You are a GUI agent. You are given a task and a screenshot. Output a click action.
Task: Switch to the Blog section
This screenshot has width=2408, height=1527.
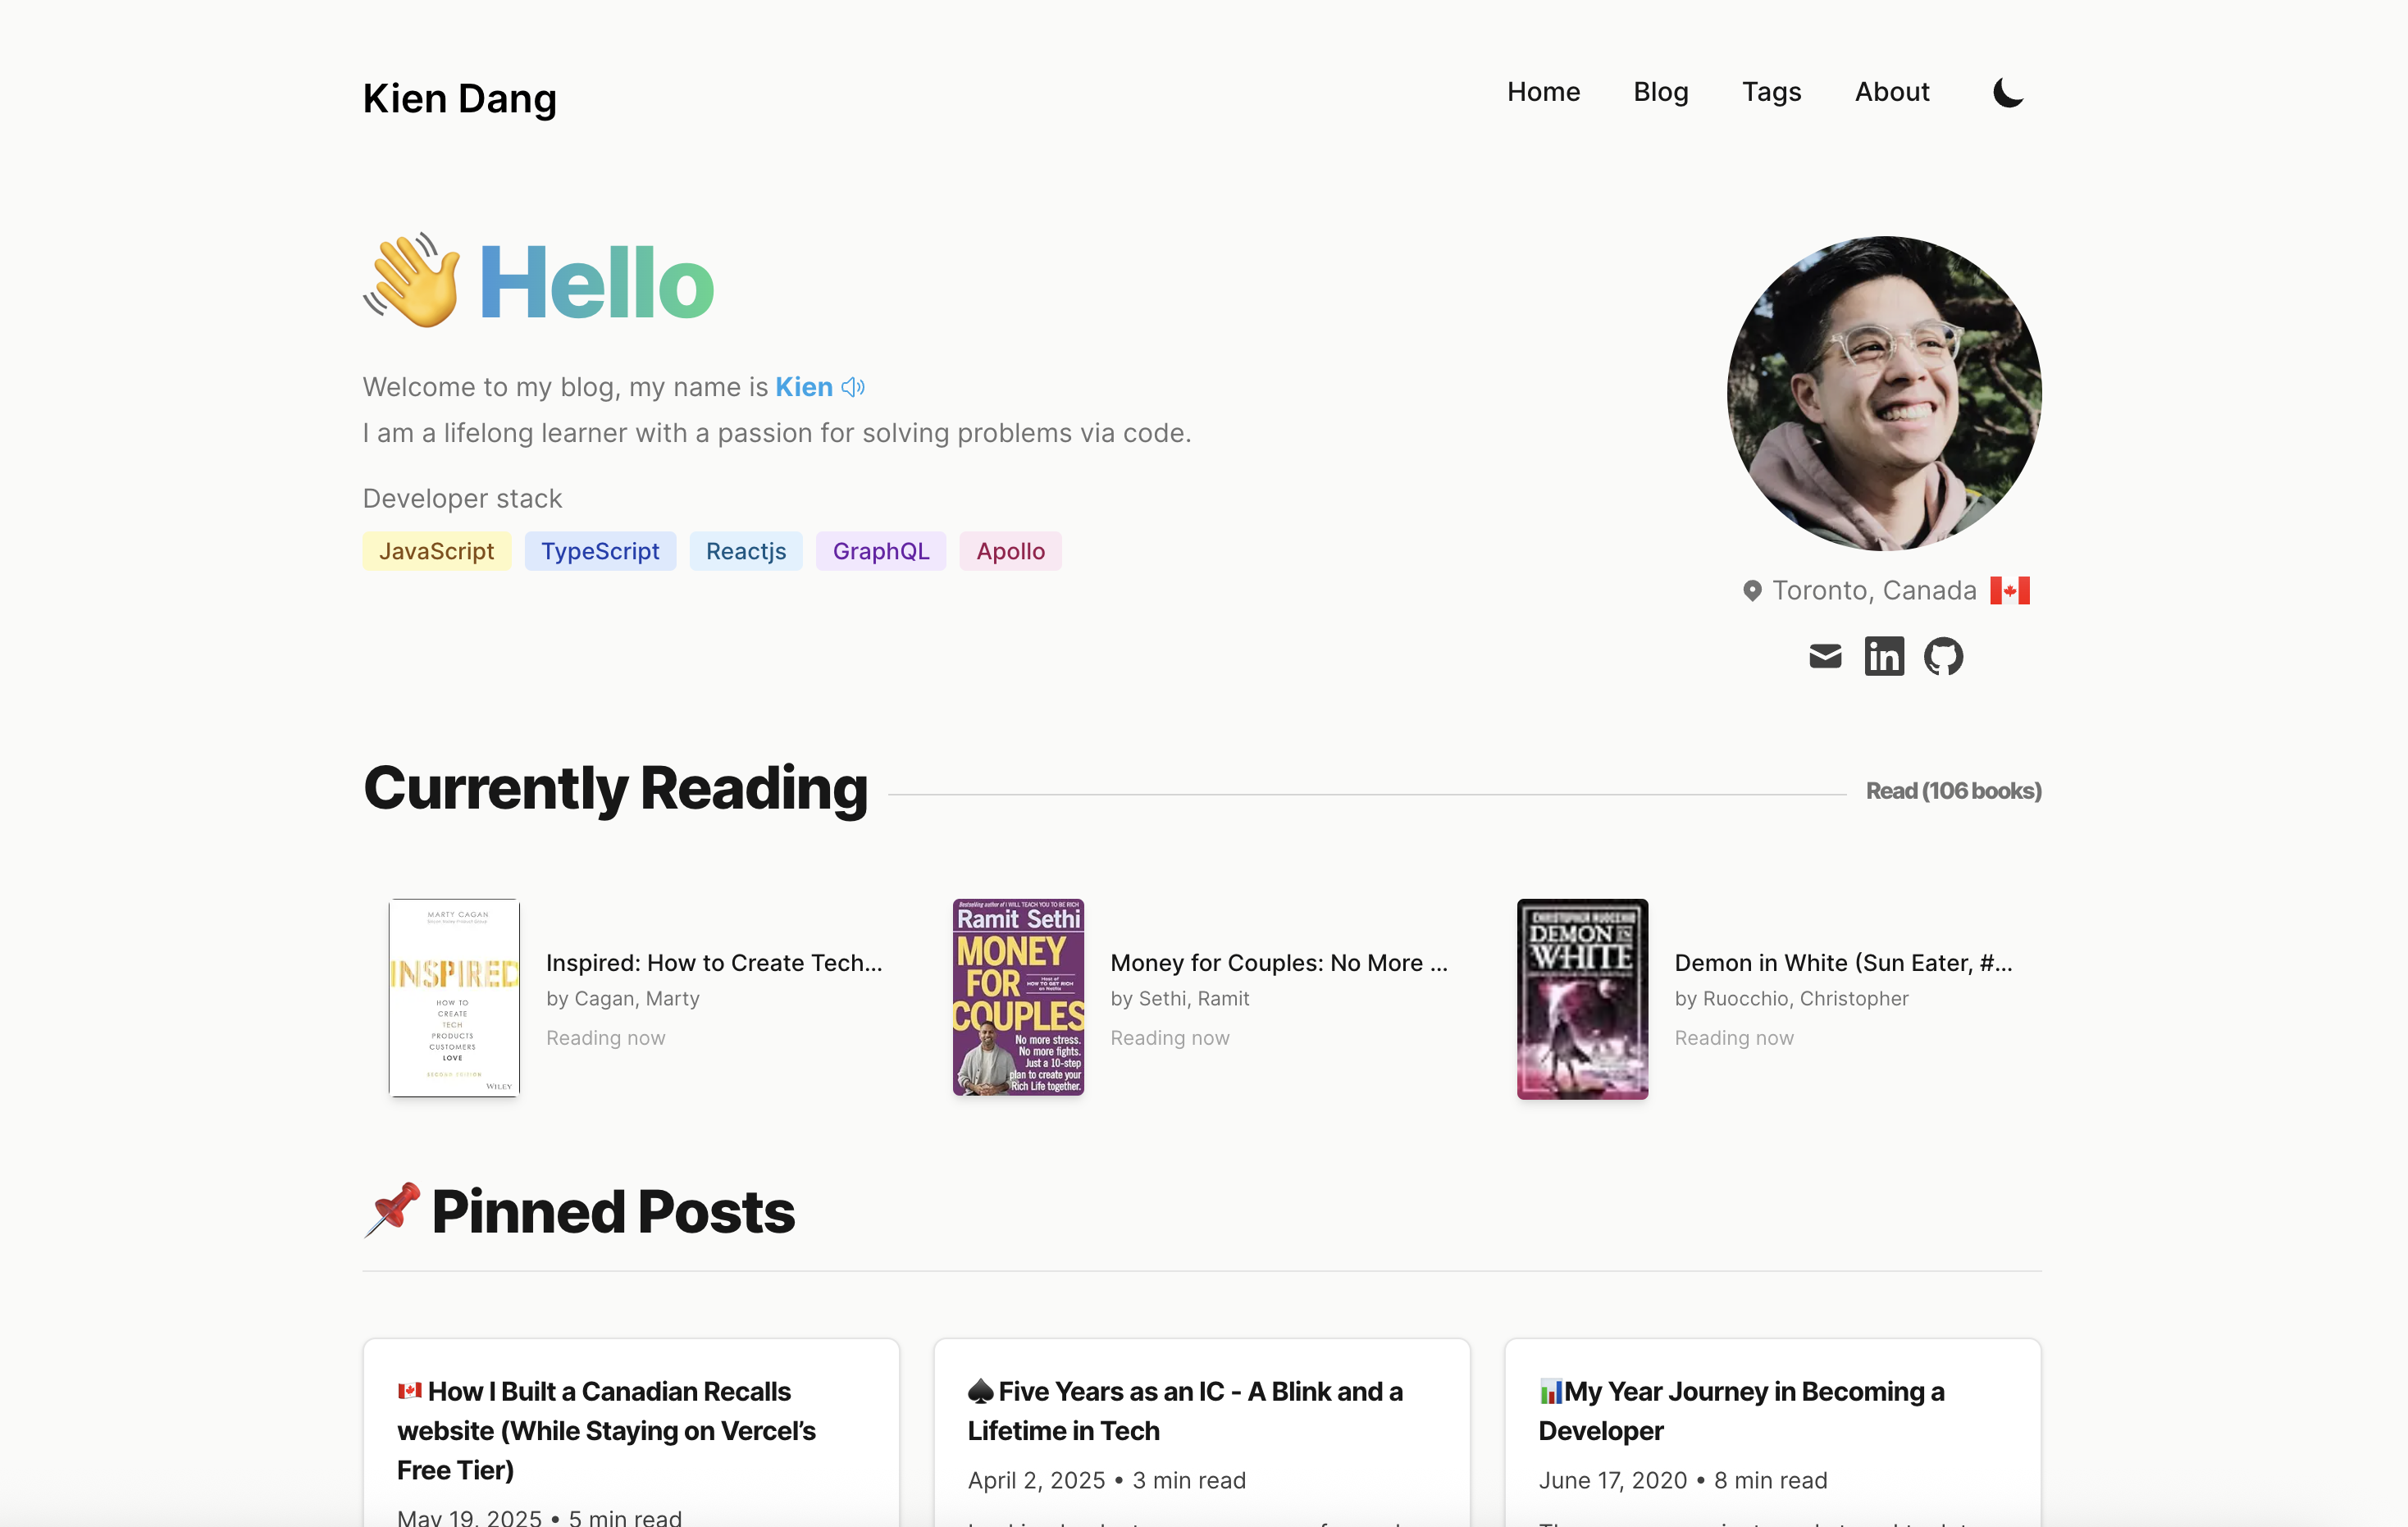point(1660,92)
